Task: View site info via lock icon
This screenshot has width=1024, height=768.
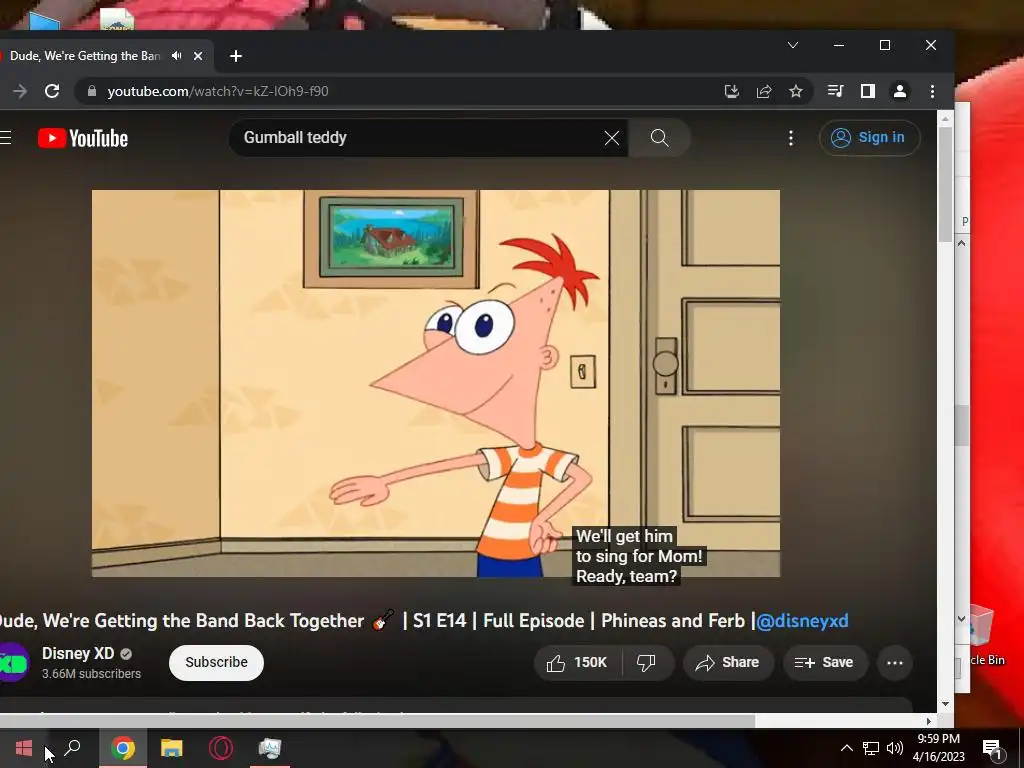Action: pos(92,91)
